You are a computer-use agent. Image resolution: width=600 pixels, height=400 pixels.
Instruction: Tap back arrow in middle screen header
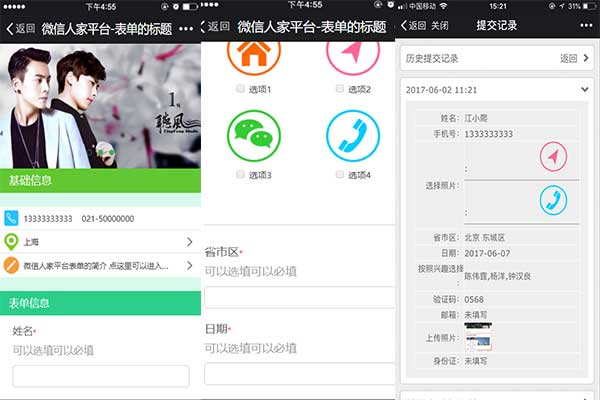click(203, 26)
